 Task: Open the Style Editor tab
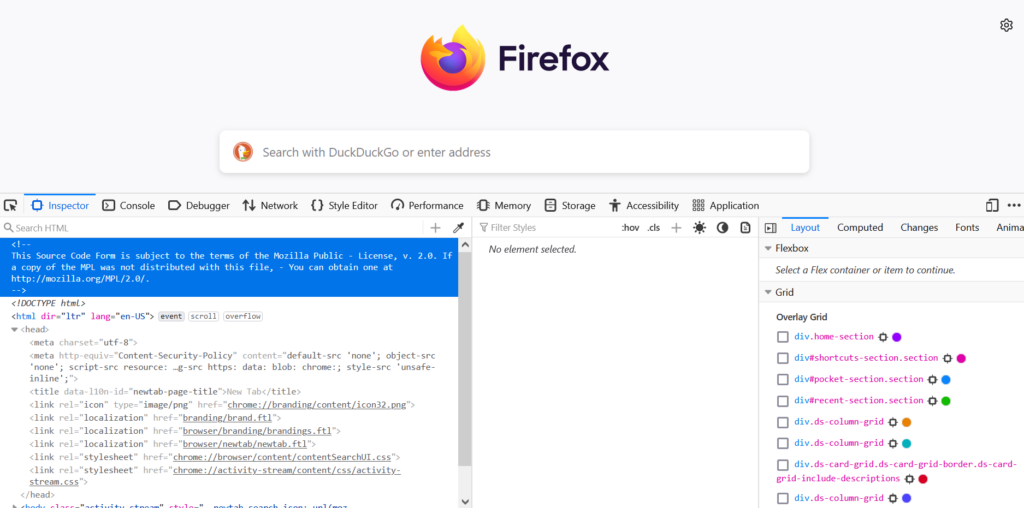344,206
